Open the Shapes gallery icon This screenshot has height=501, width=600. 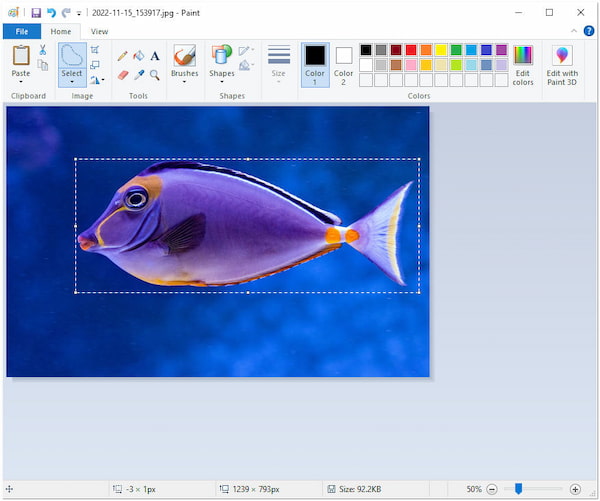[x=222, y=54]
